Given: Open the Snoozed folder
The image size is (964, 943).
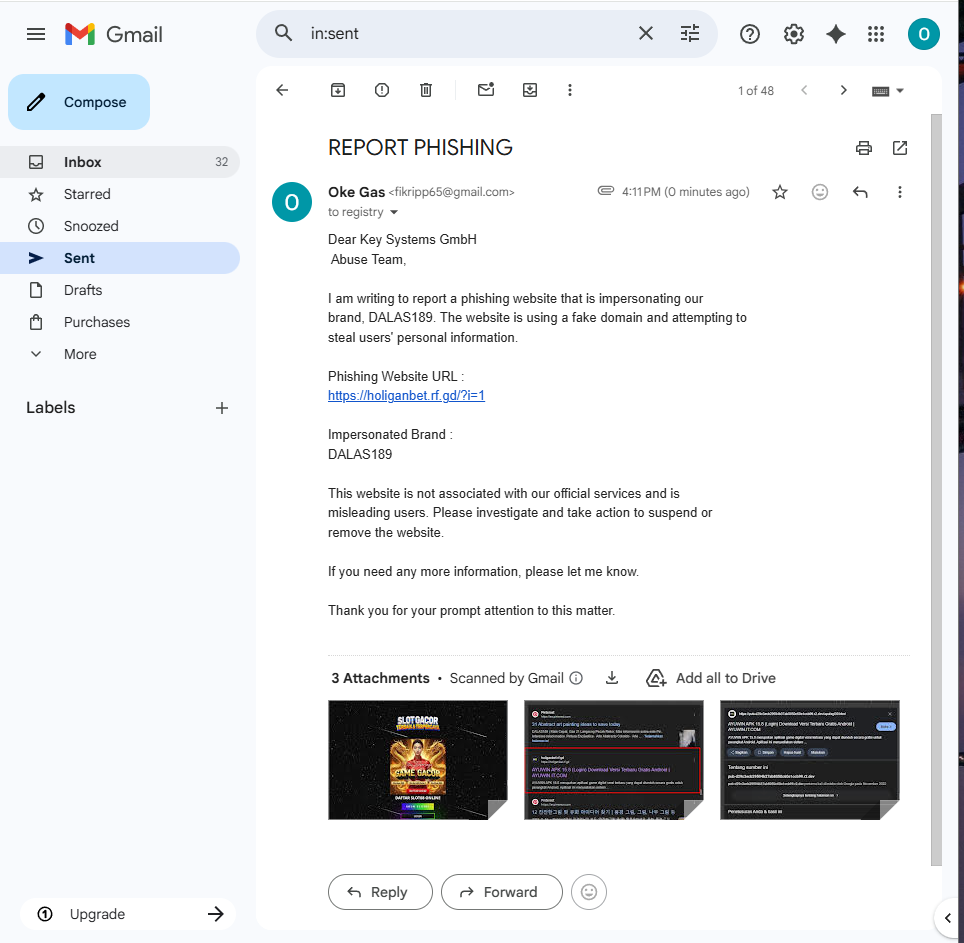Looking at the screenshot, I should [120, 226].
